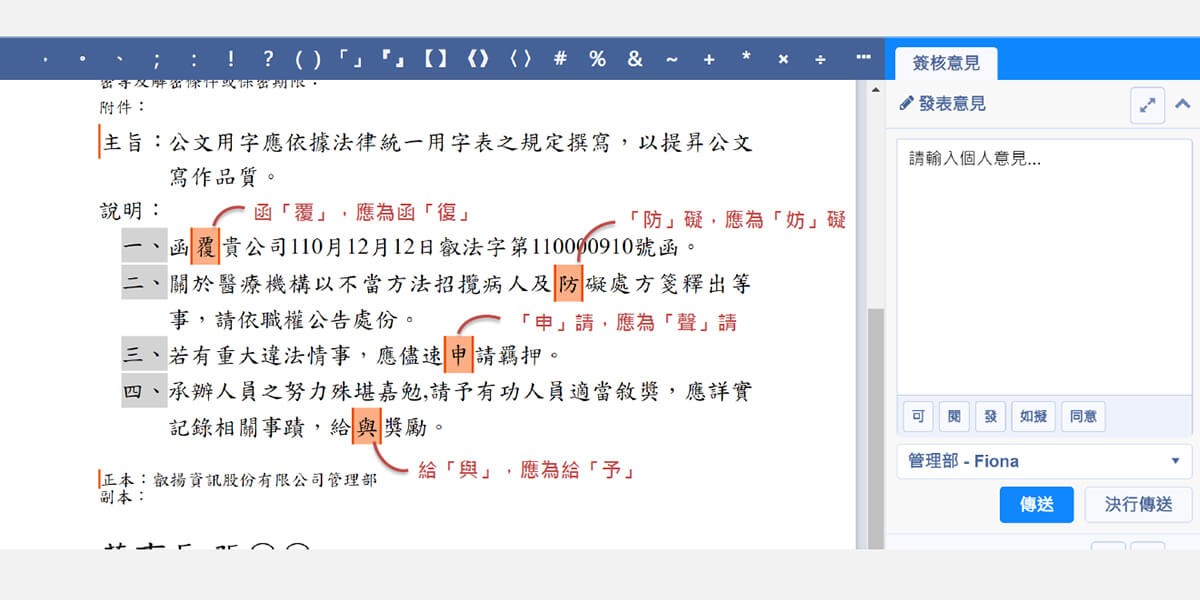This screenshot has height=600, width=1200.
Task: Insert a question mark symbol
Action: [266, 59]
